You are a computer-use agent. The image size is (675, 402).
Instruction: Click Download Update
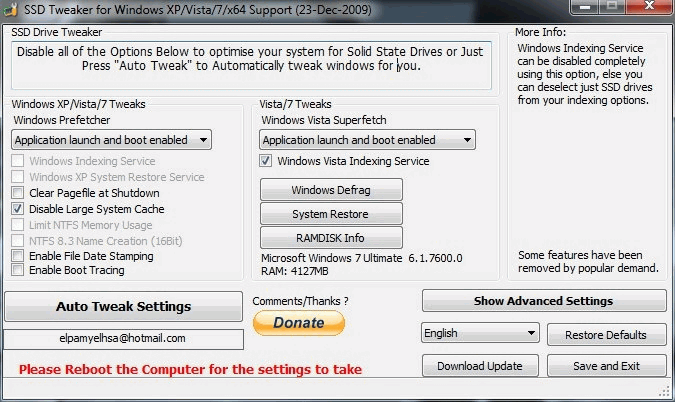click(x=480, y=366)
